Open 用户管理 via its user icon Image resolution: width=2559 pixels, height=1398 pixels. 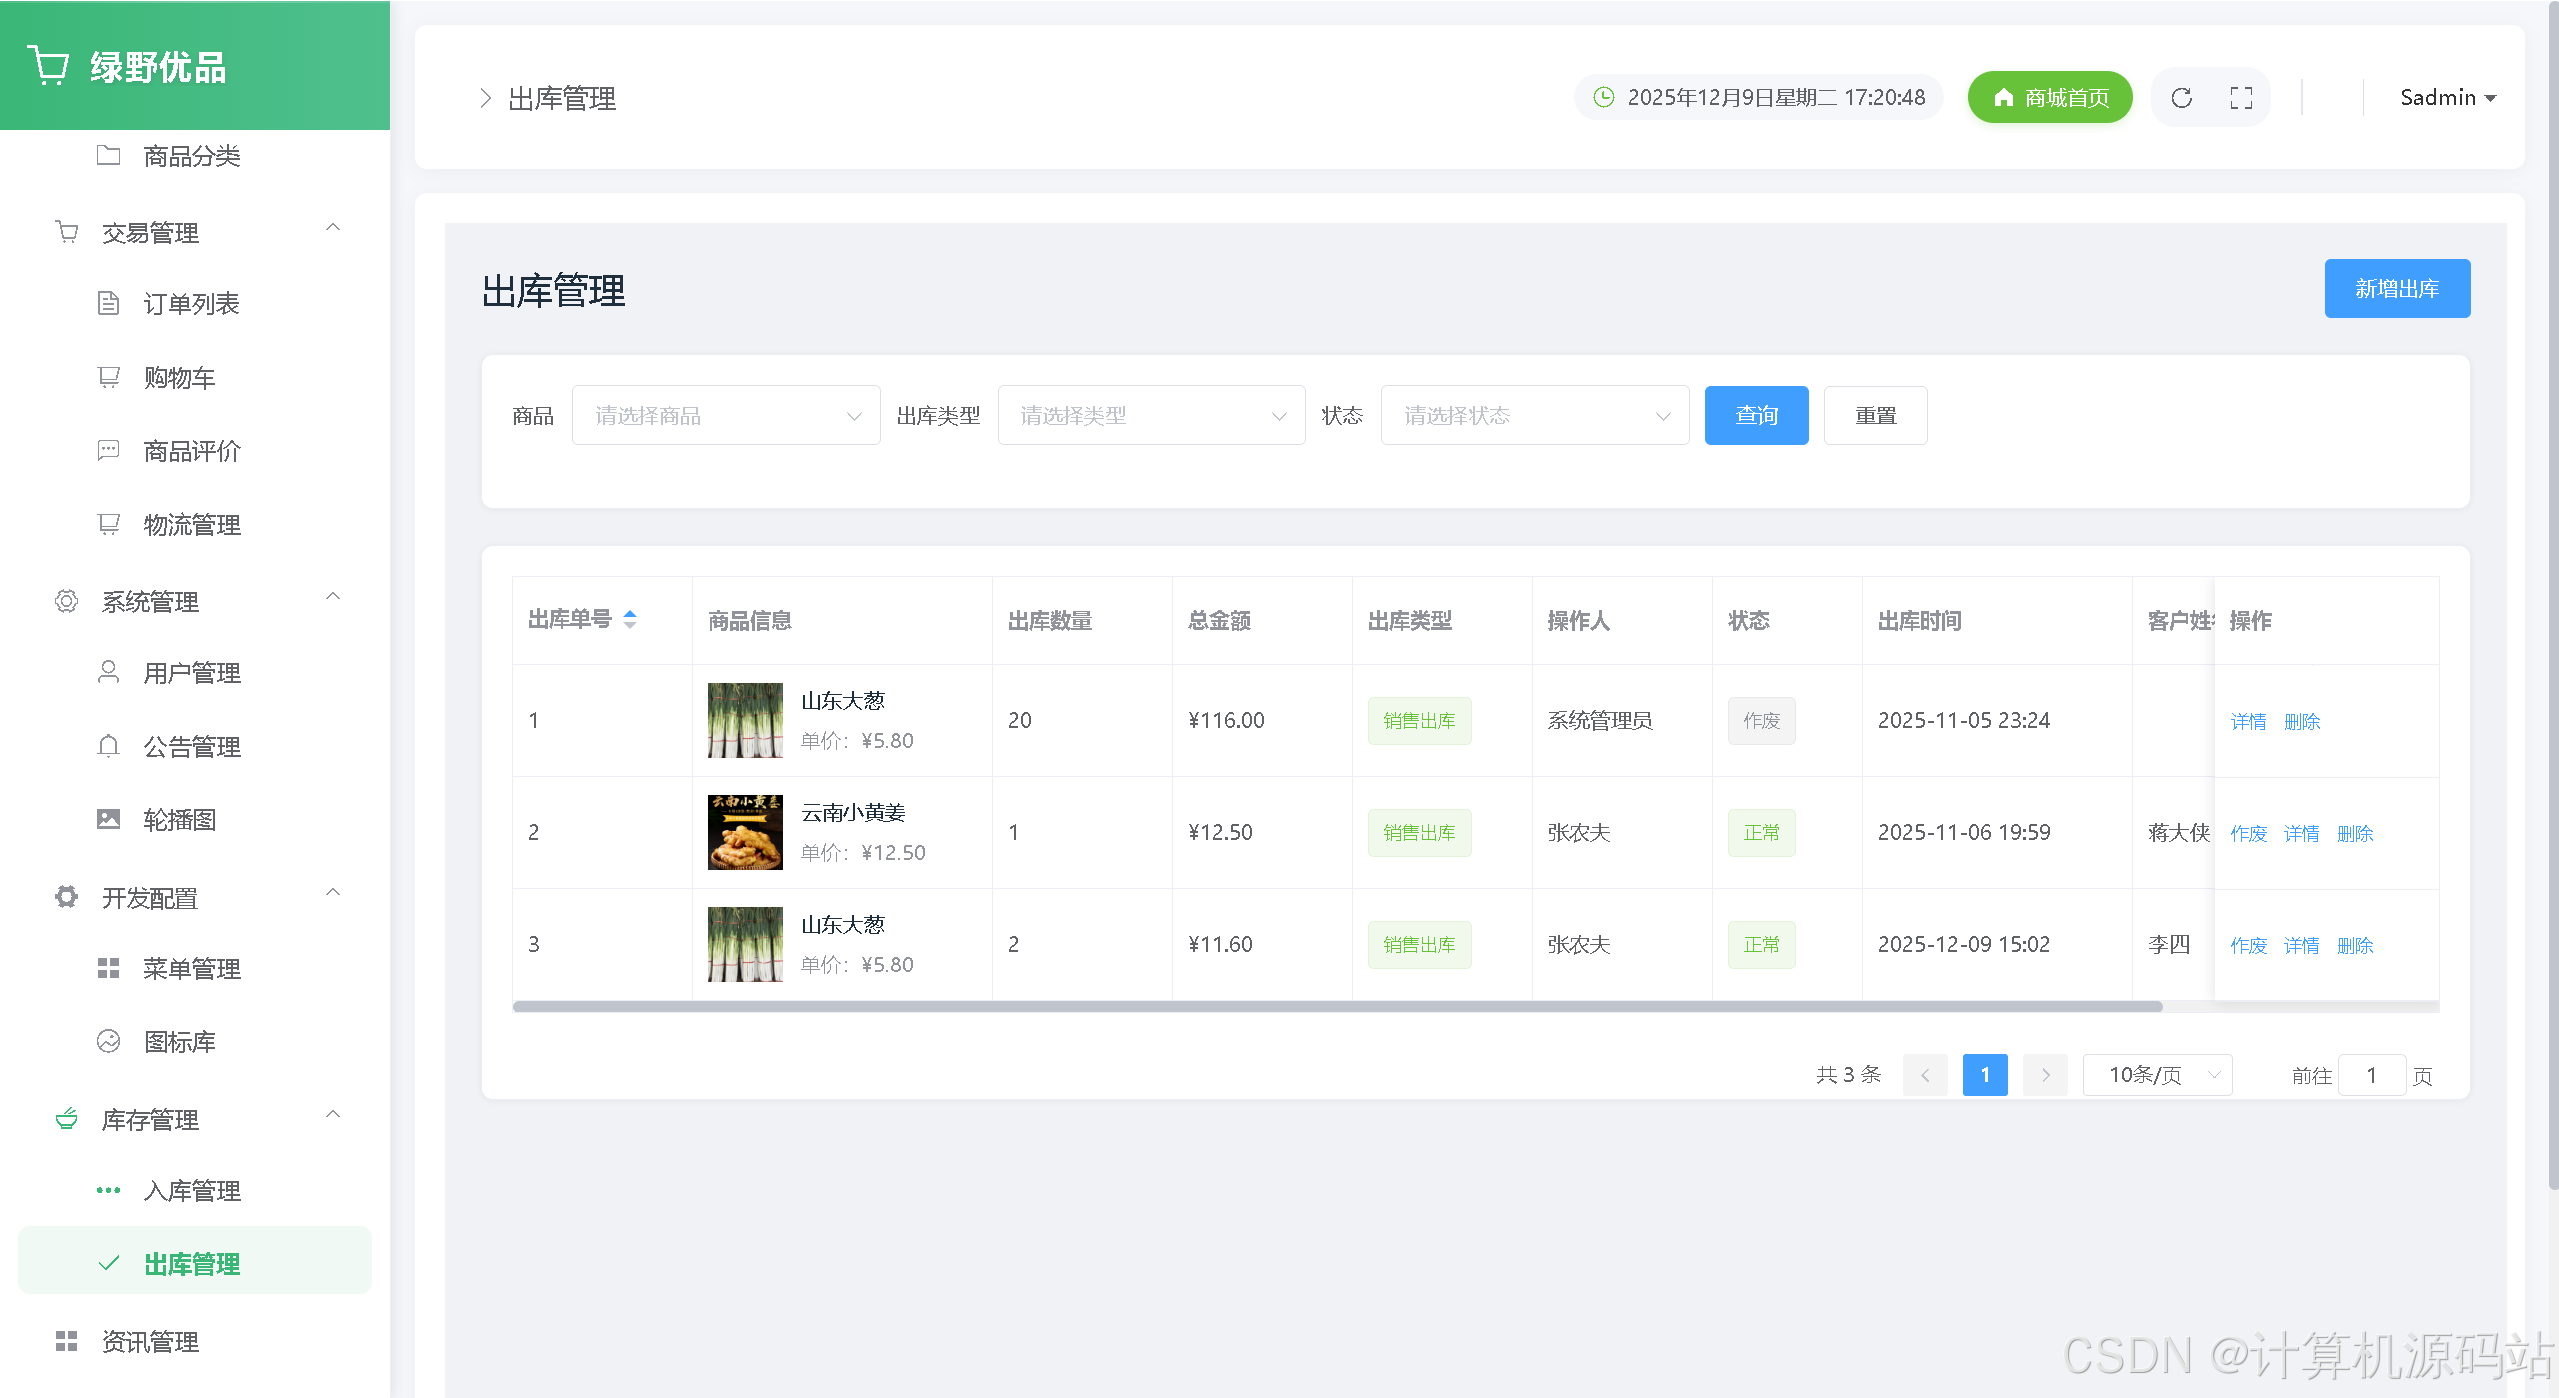click(x=108, y=672)
